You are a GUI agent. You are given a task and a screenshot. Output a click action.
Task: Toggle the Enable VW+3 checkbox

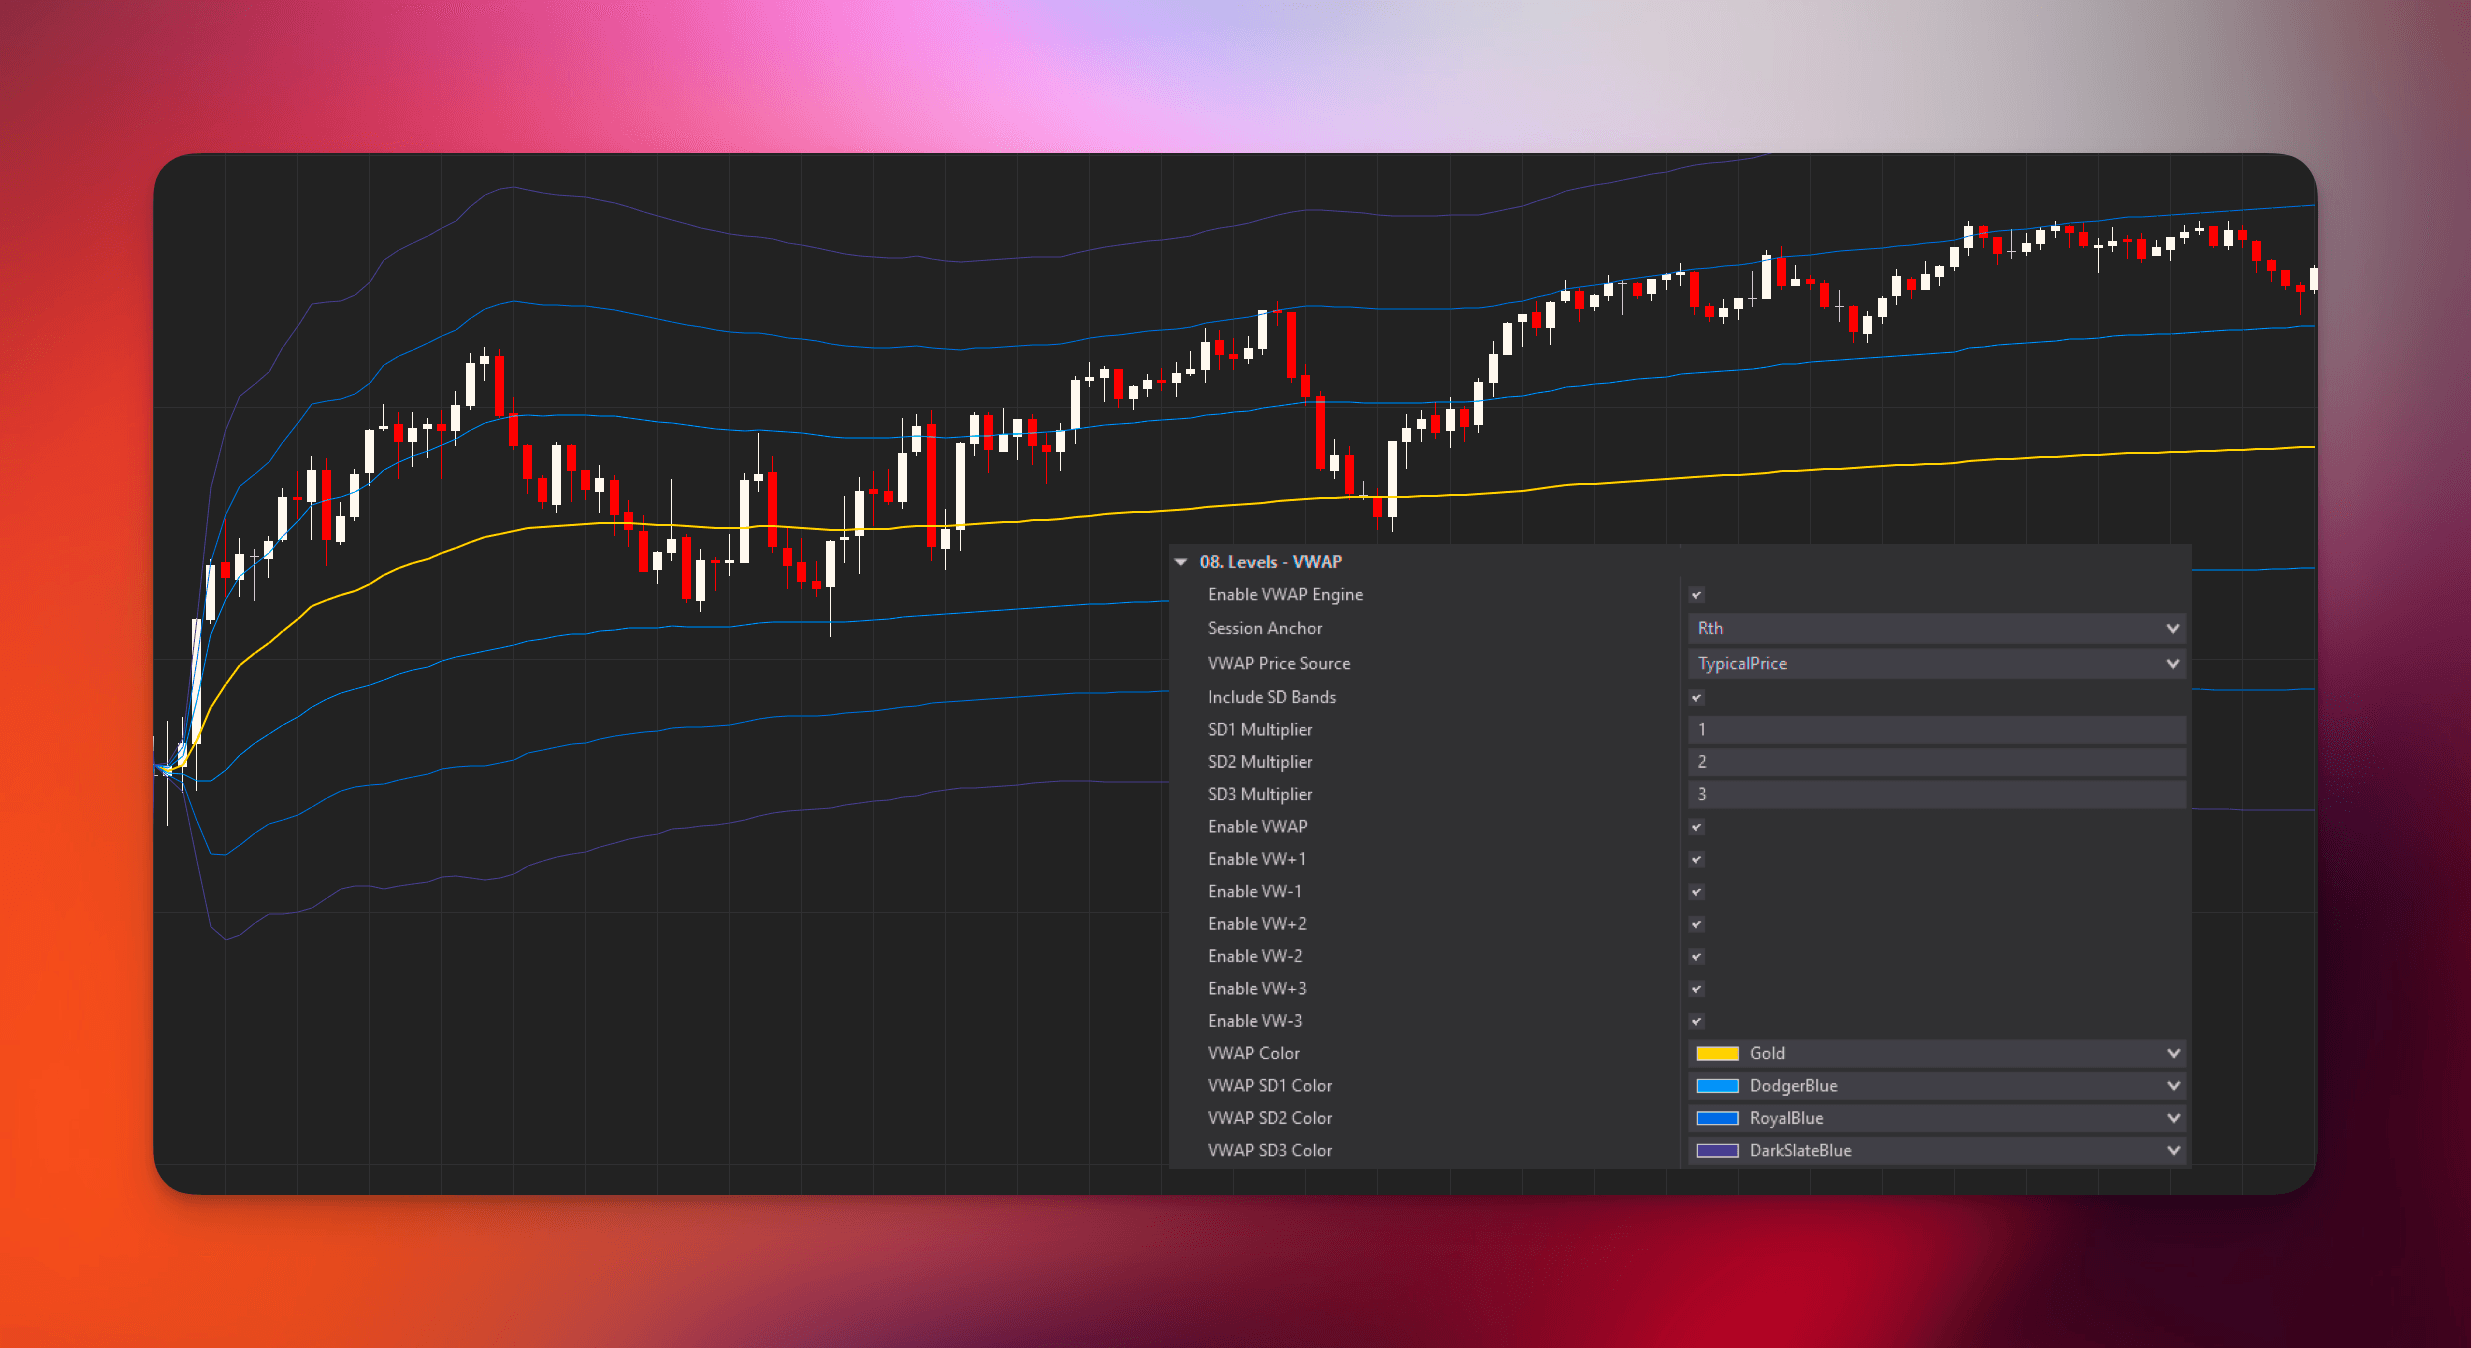pos(1696,989)
